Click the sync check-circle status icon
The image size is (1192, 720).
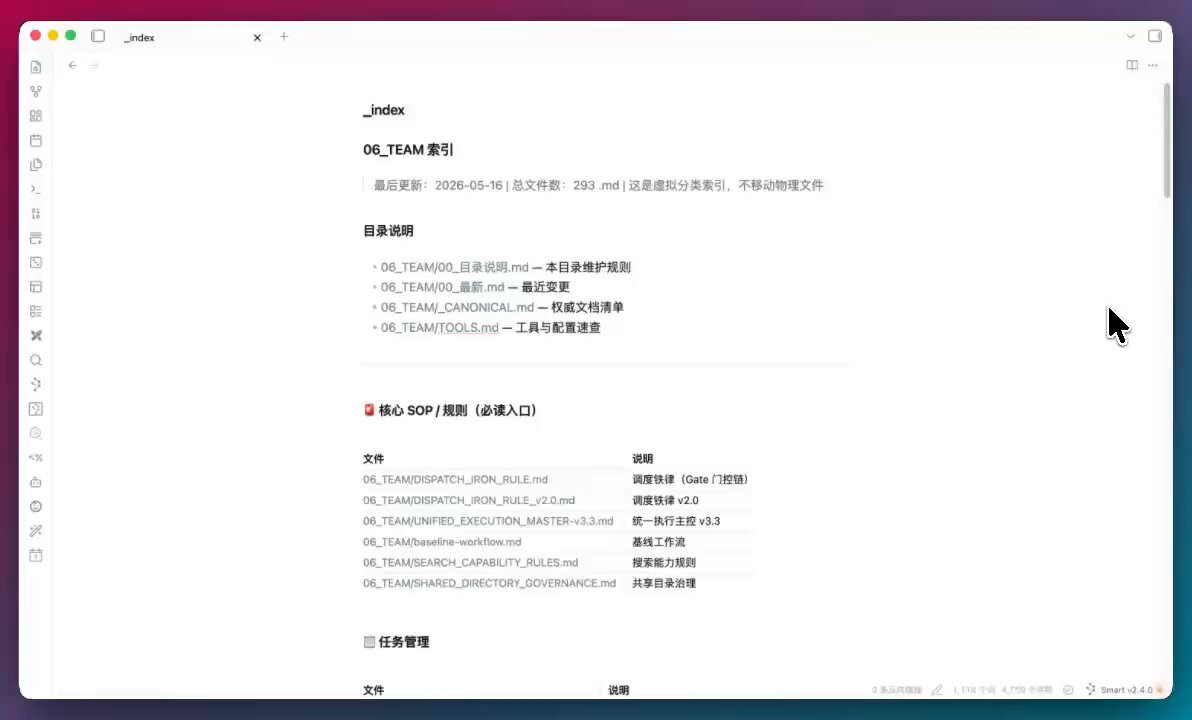[1068, 690]
